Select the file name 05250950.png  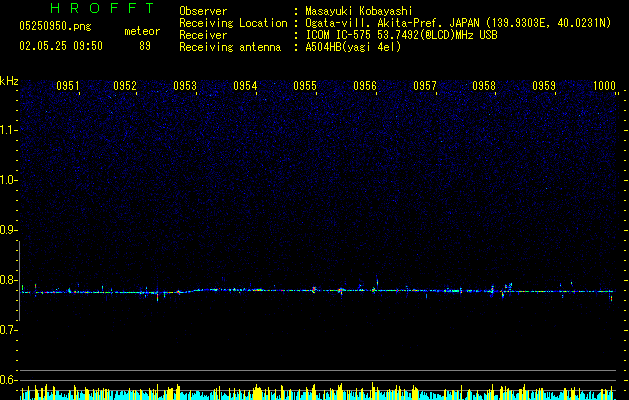pos(55,26)
